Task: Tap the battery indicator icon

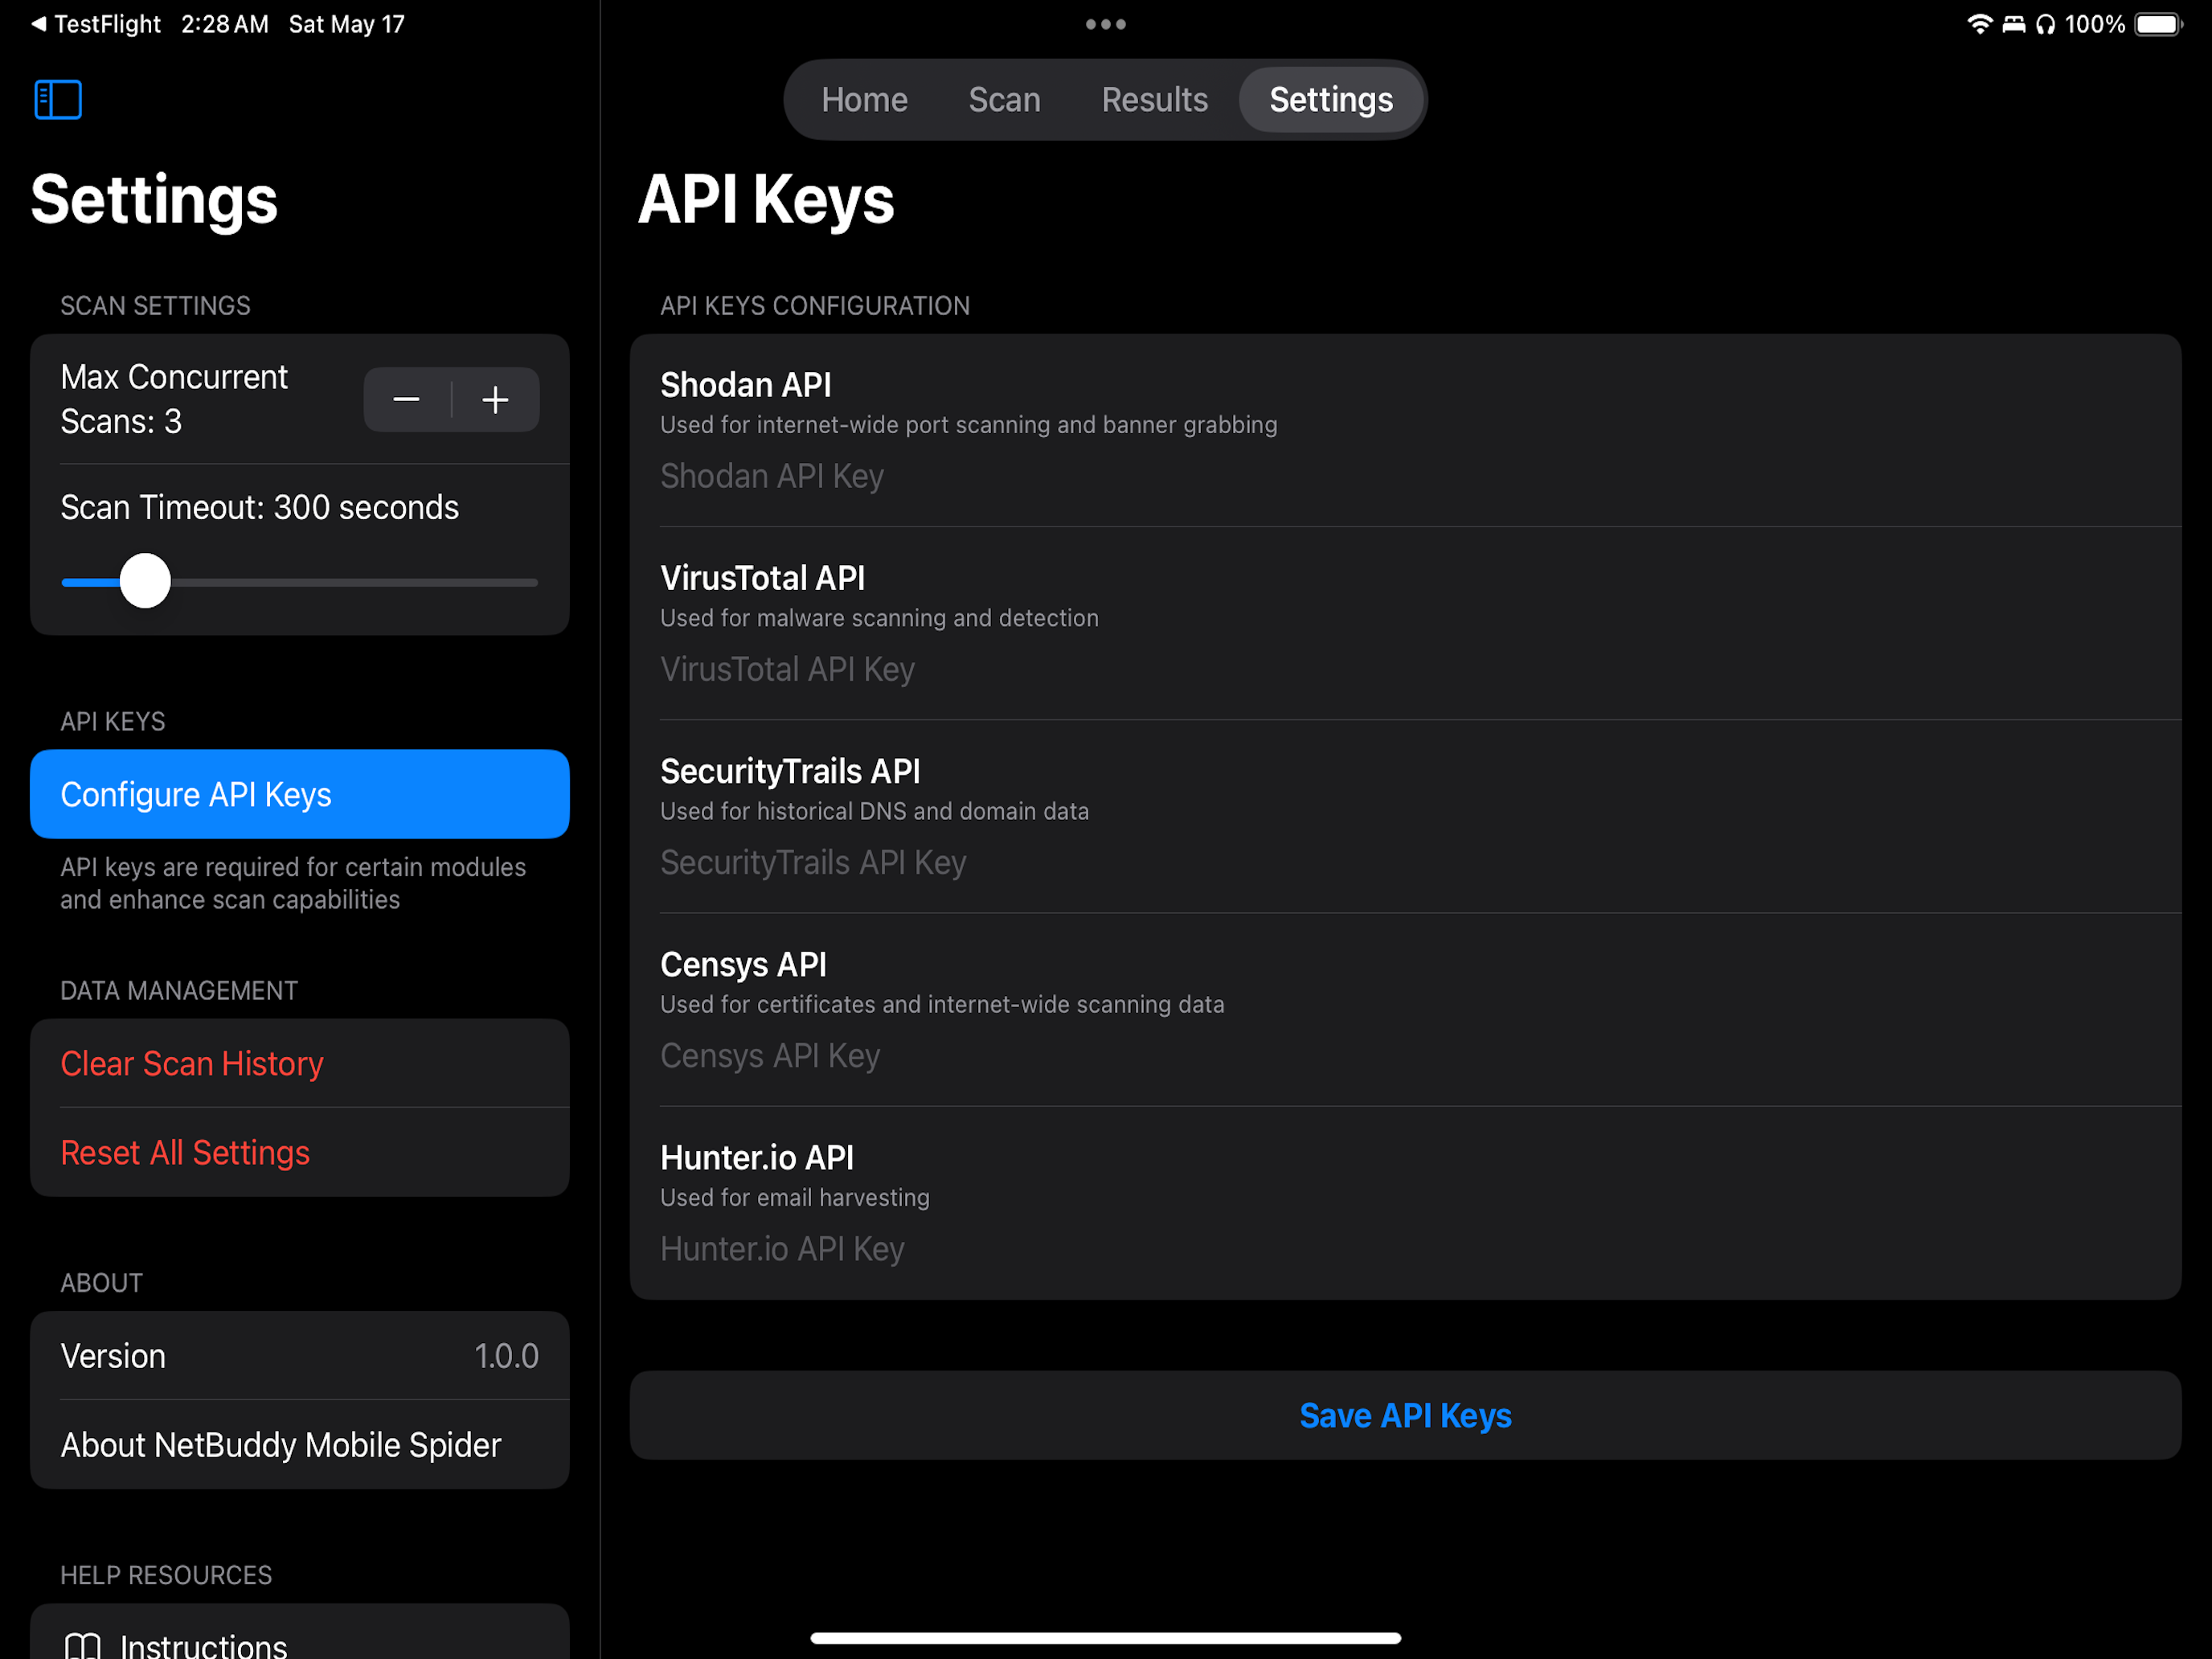Action: 2157,24
